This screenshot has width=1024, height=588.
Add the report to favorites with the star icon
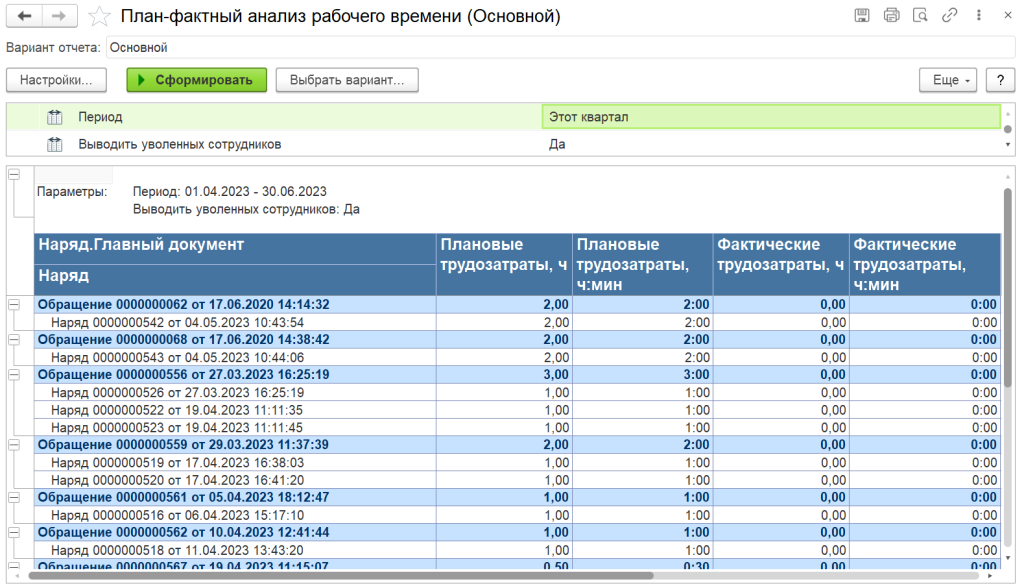[99, 16]
